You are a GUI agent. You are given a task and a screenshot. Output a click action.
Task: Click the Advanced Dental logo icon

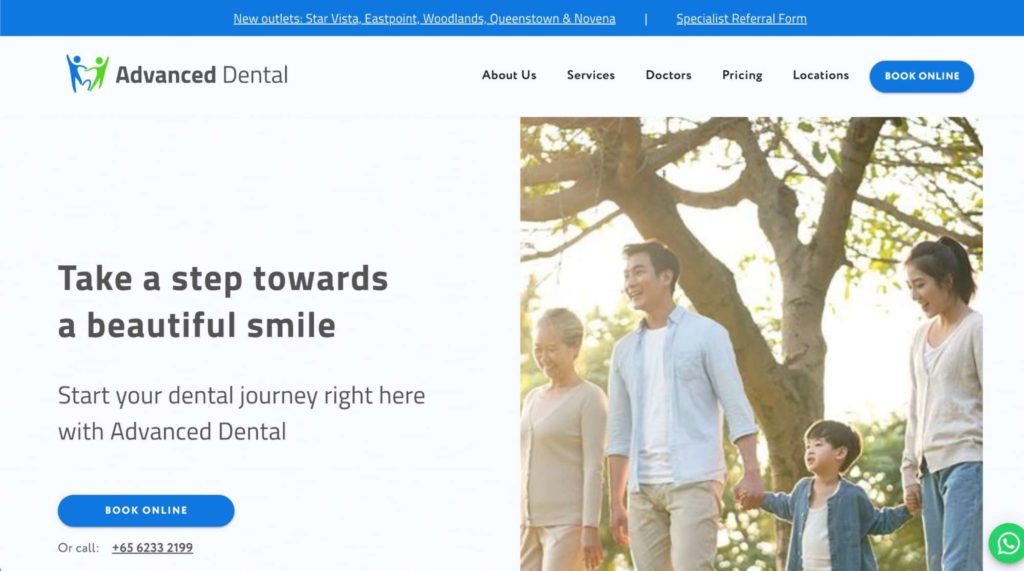click(x=88, y=73)
